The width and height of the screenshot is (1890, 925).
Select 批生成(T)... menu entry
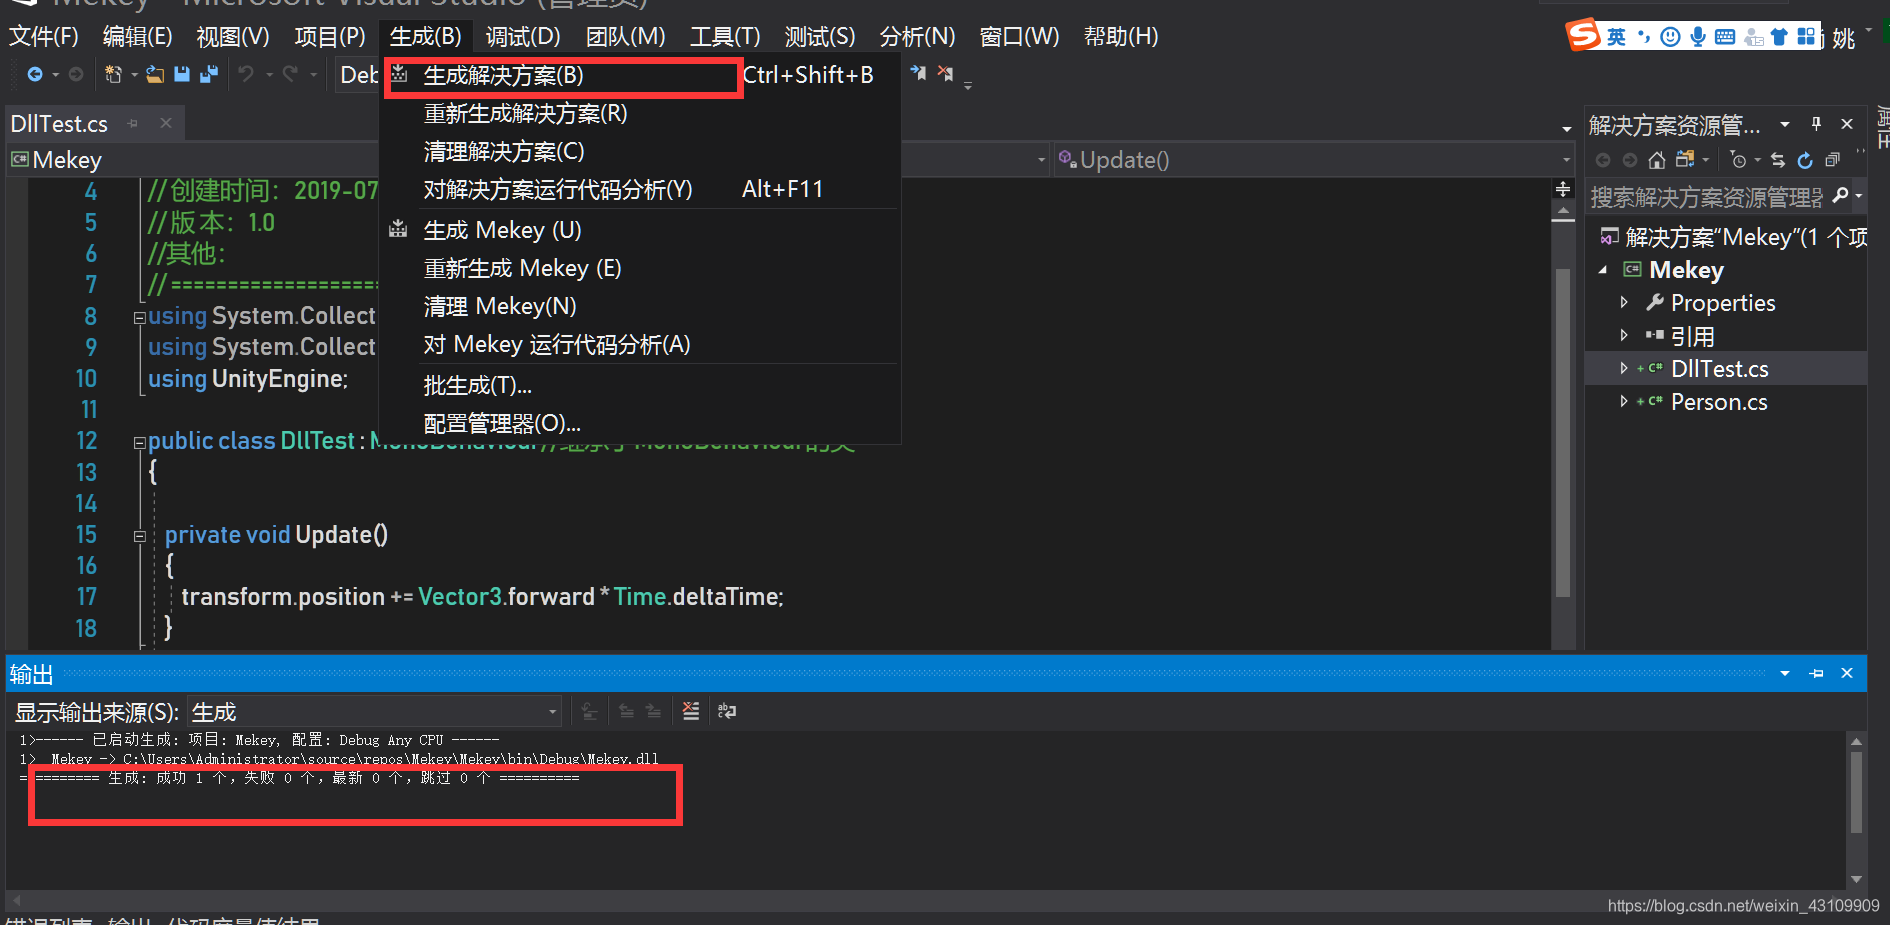tap(640, 385)
